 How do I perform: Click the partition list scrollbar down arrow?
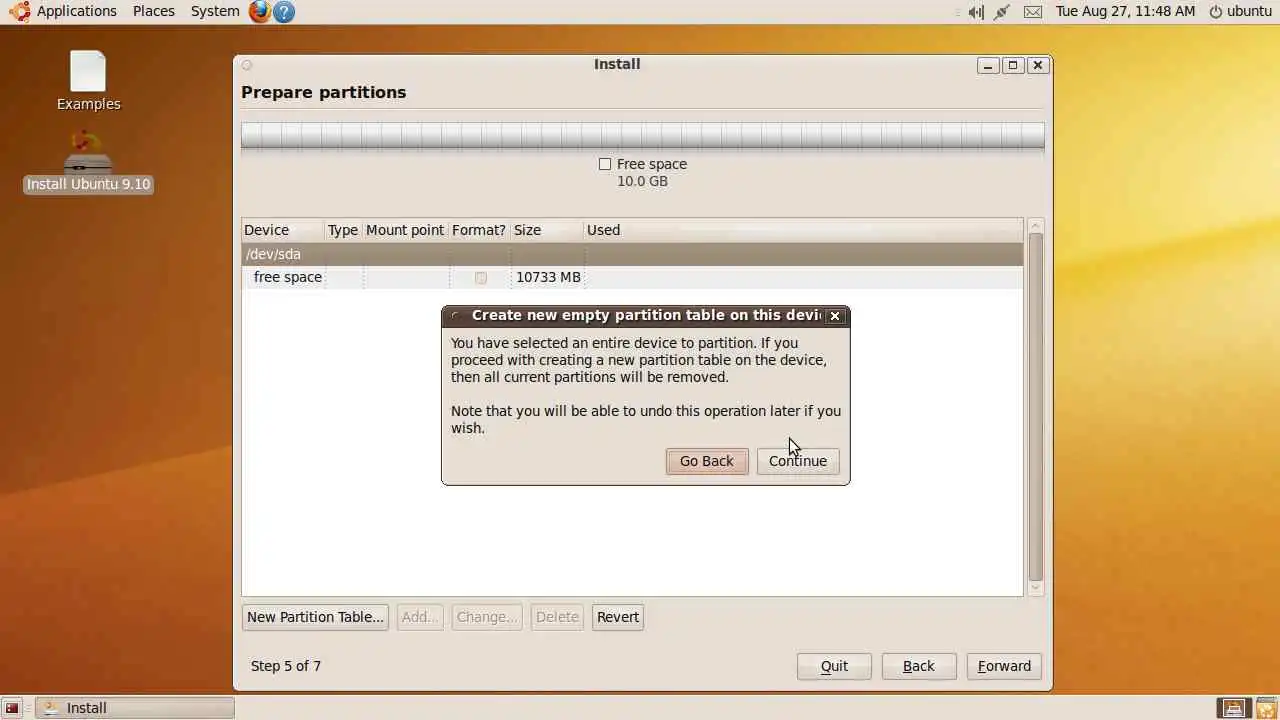(x=1036, y=589)
